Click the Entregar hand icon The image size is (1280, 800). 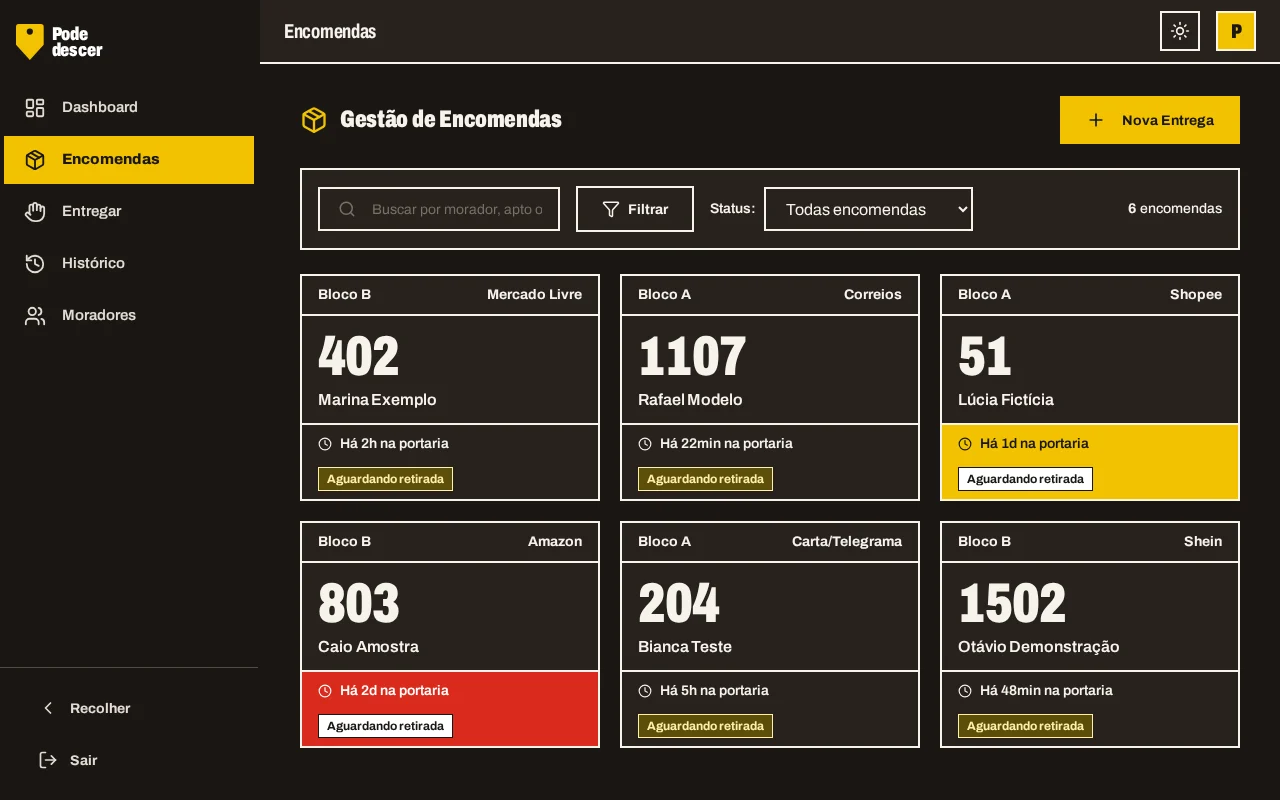pos(35,211)
